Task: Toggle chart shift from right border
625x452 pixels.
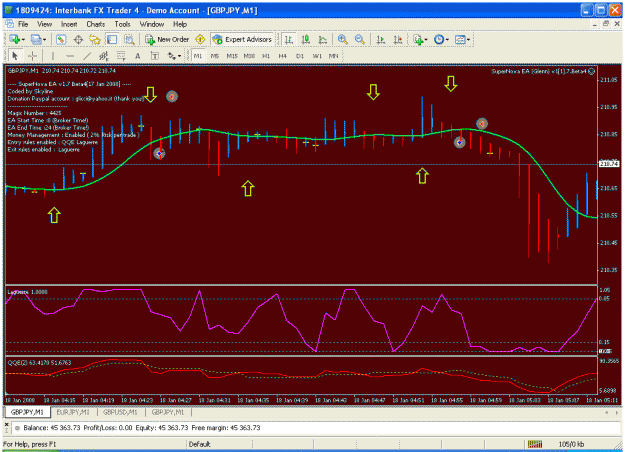Action: 398,39
